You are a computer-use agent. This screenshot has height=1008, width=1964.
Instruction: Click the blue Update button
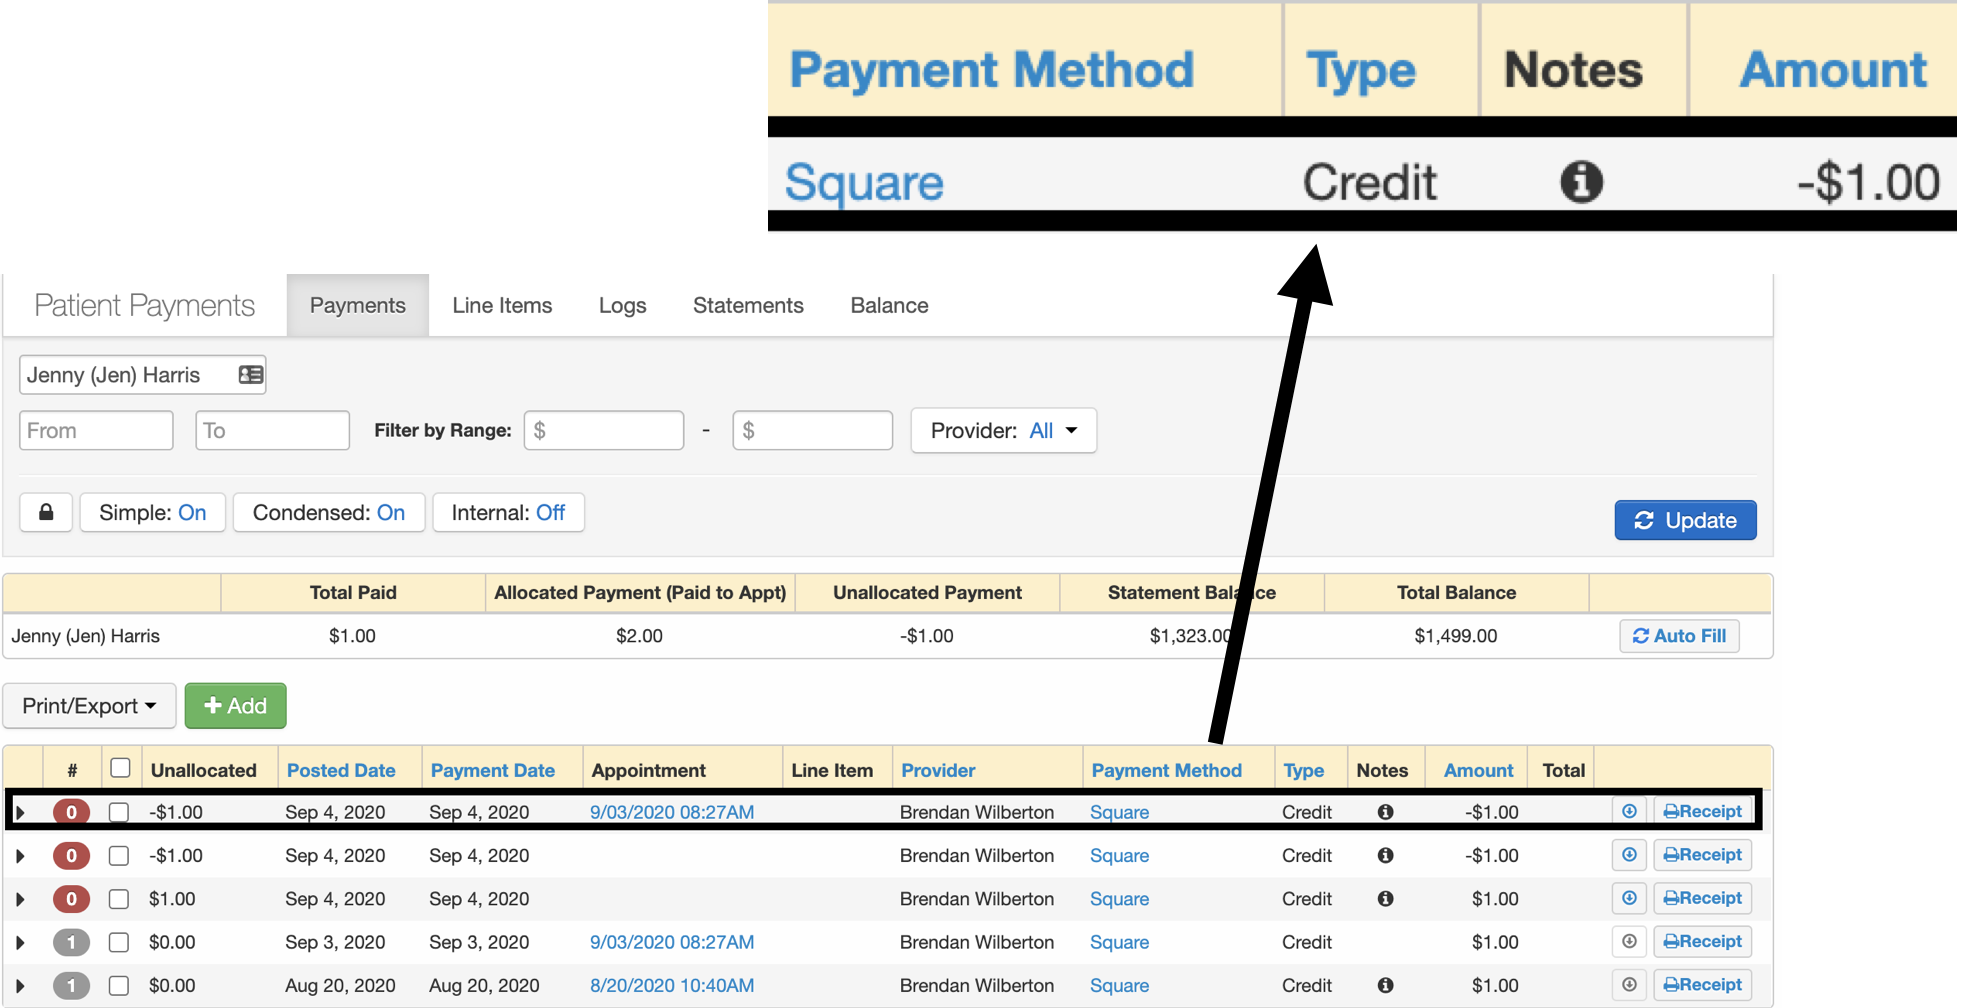coord(1685,520)
